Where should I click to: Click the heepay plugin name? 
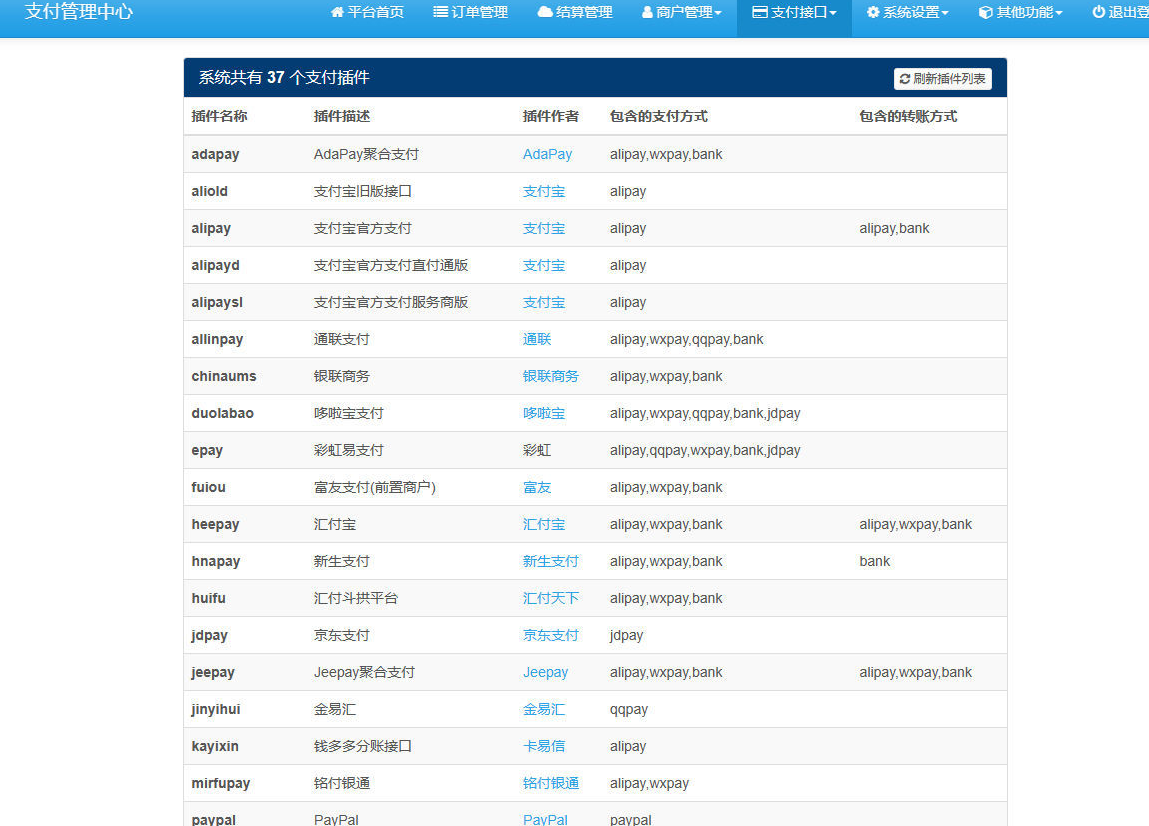tap(215, 525)
